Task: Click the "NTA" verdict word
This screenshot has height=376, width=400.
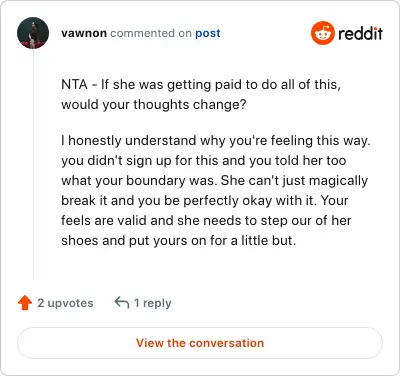Action: tap(74, 84)
